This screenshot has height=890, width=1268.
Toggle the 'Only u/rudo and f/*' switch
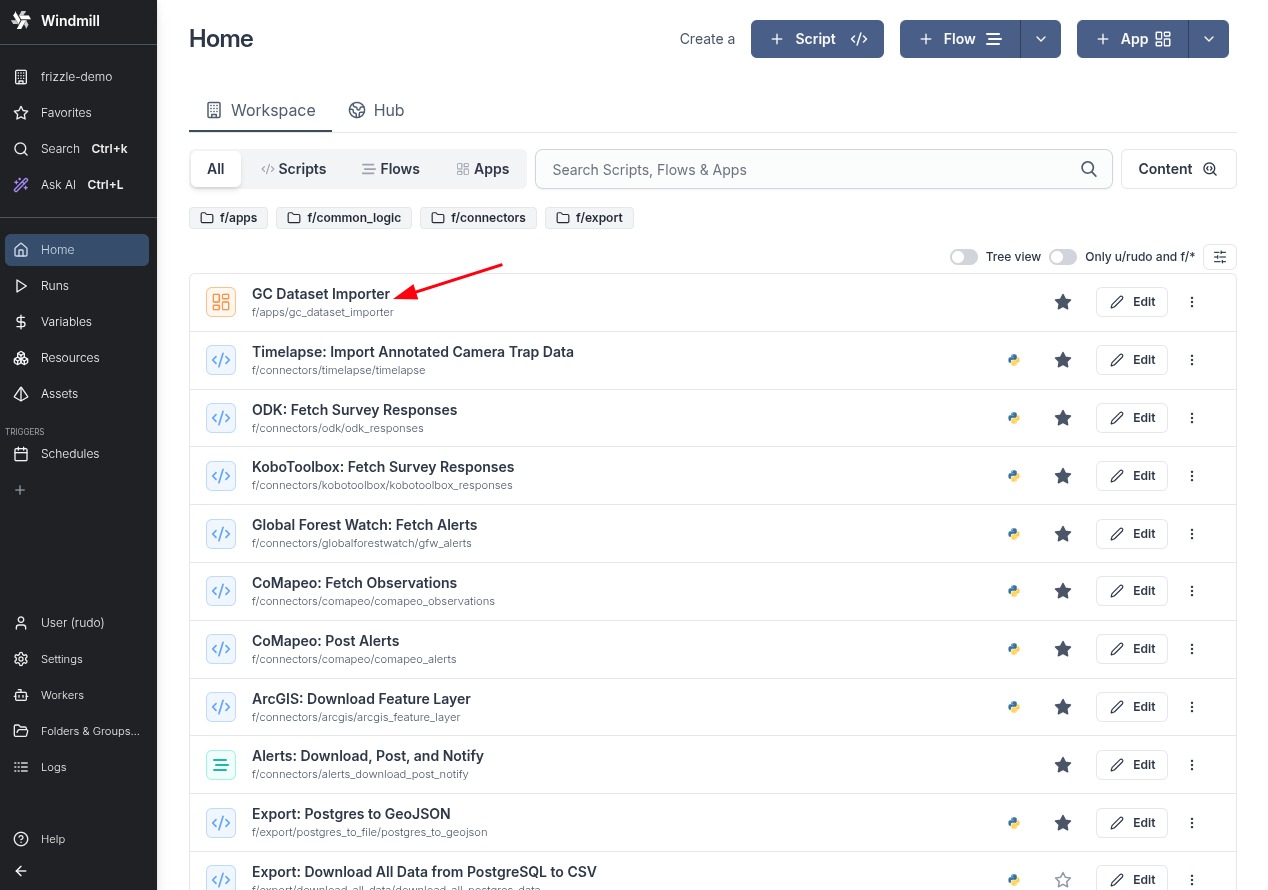point(1063,257)
